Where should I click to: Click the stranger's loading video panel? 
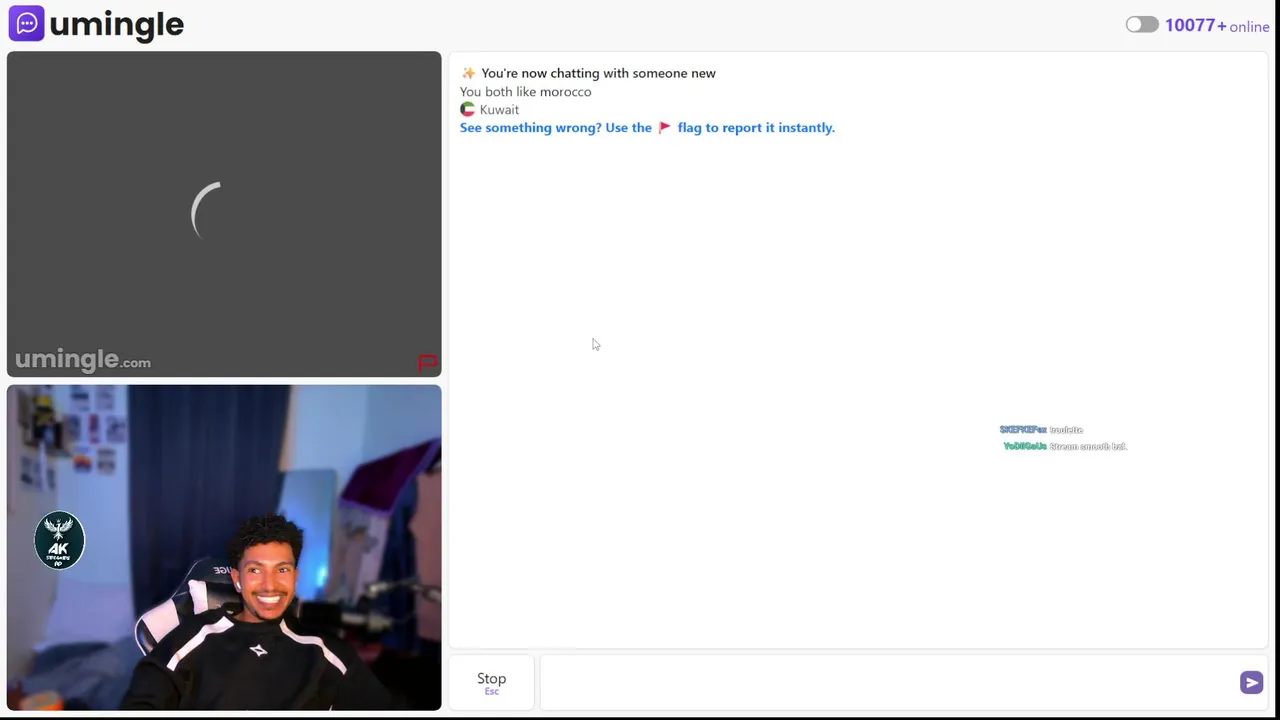point(224,214)
